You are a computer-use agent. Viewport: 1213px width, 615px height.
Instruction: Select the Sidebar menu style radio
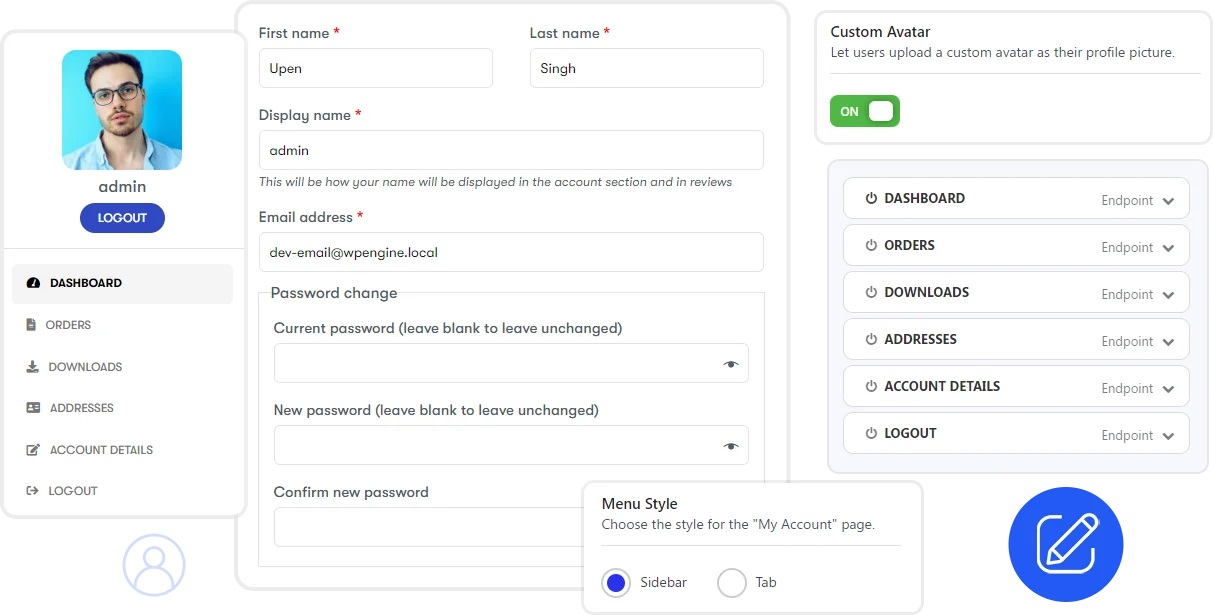click(616, 582)
